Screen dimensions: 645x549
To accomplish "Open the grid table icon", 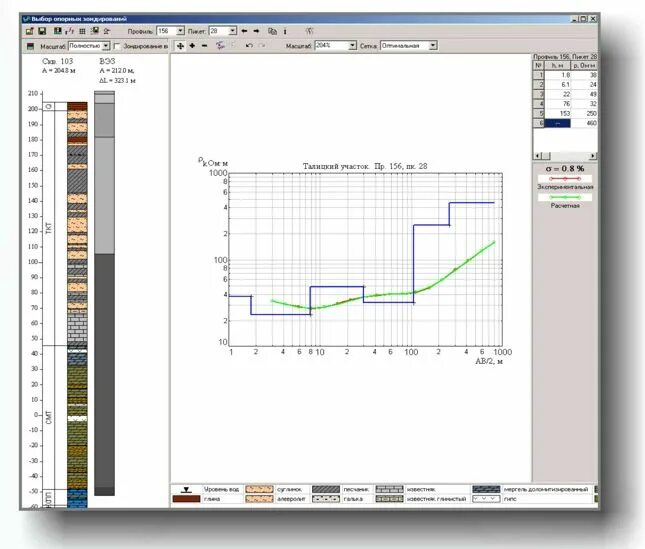I will [x=82, y=31].
